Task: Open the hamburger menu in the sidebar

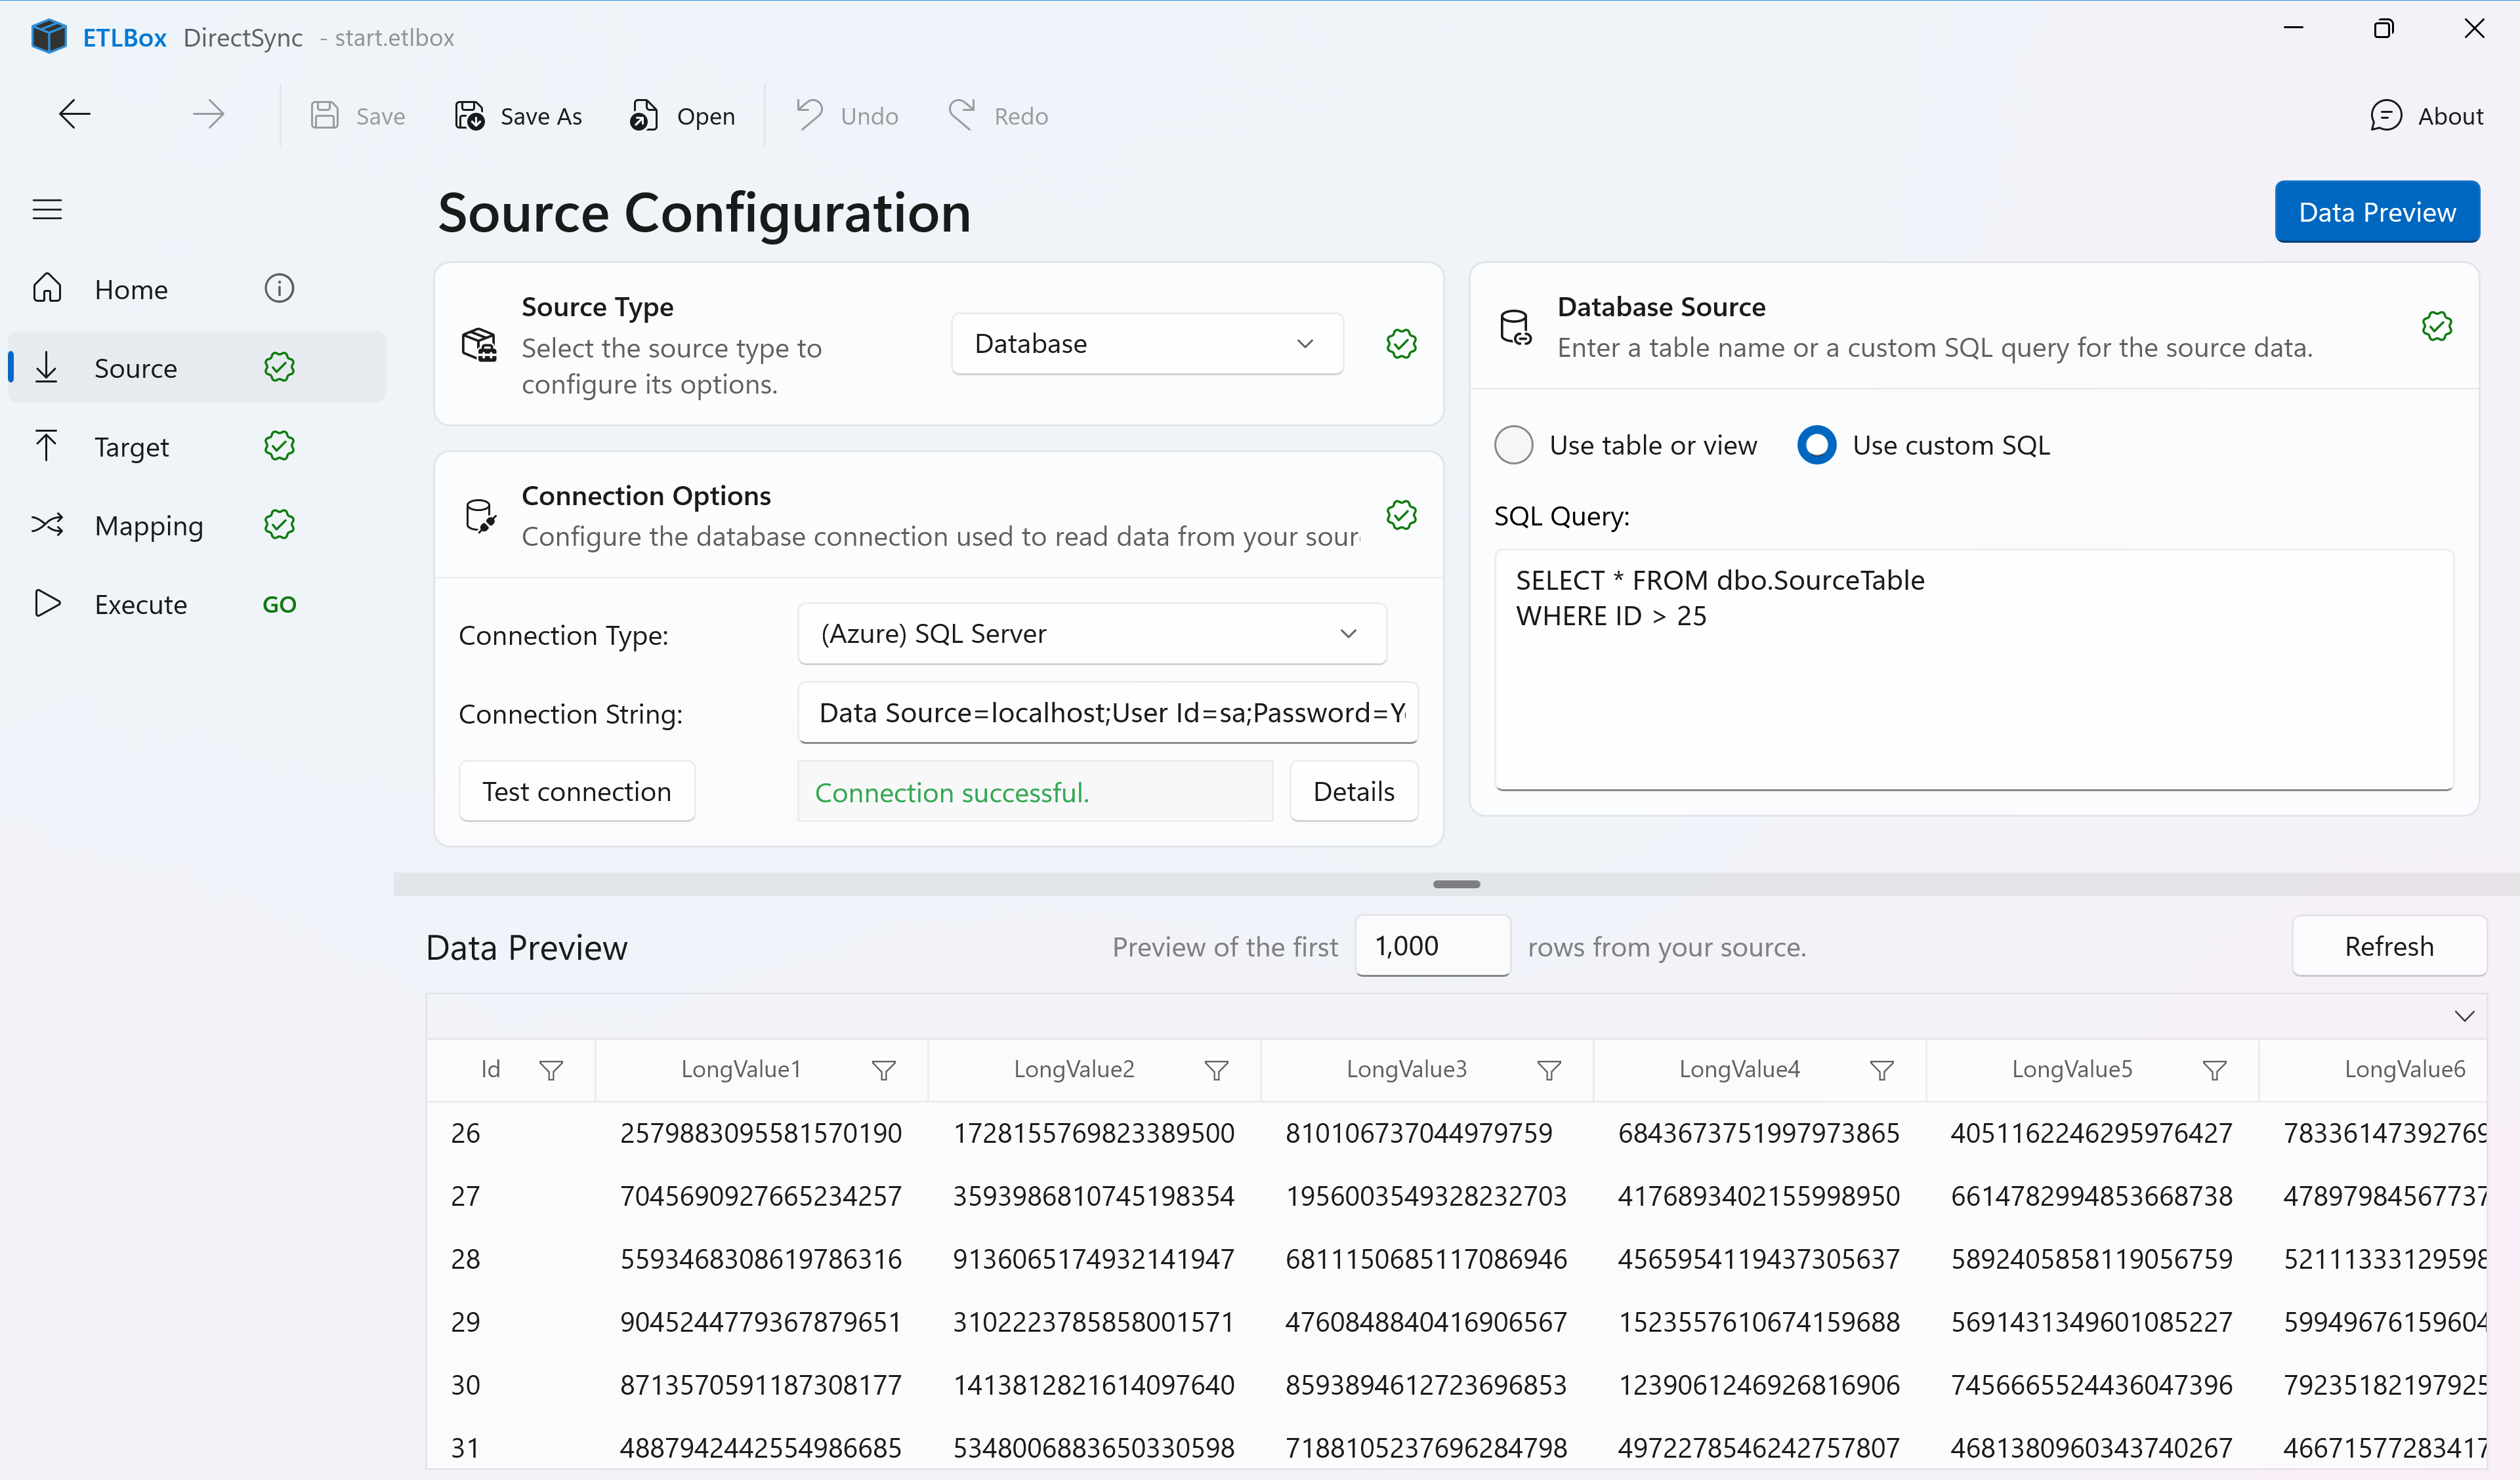Action: [x=47, y=209]
